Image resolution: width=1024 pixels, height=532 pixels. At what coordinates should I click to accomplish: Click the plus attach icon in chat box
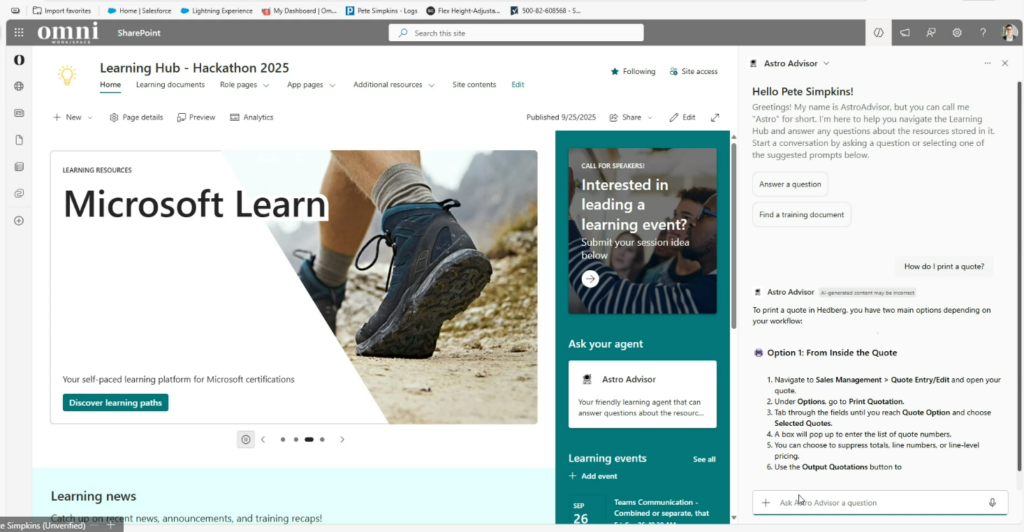(x=765, y=503)
